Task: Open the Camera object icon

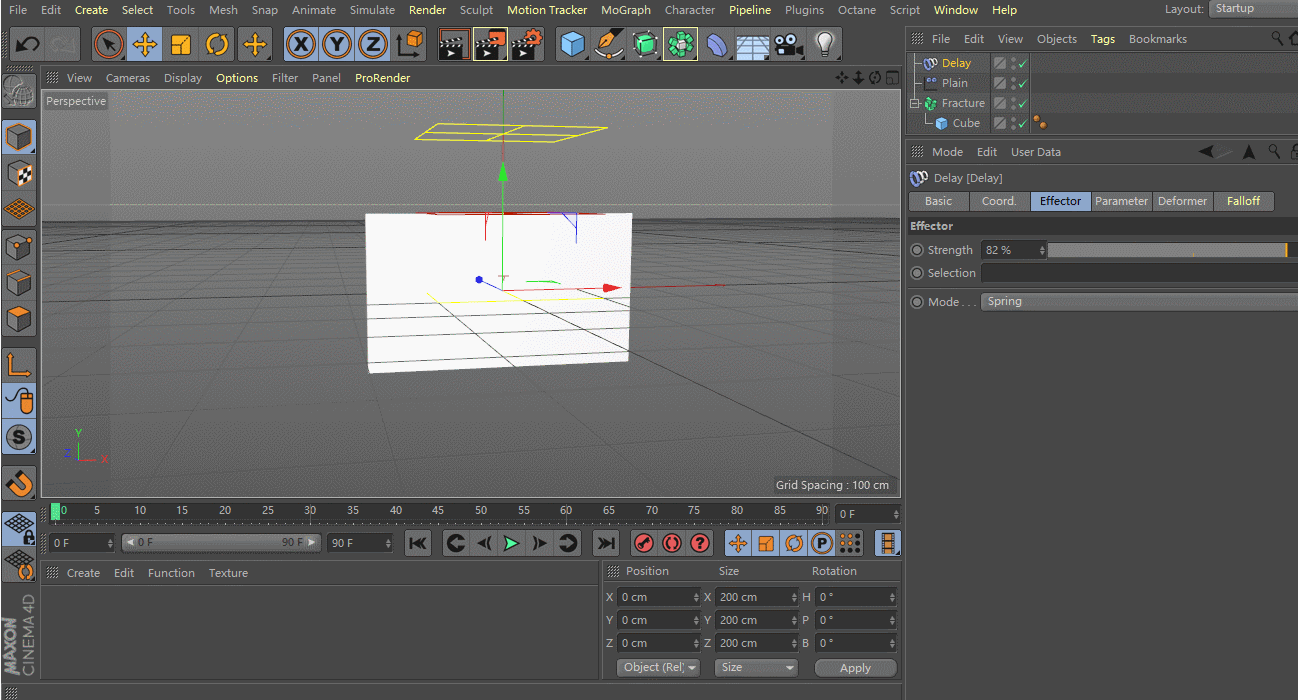Action: [x=789, y=45]
